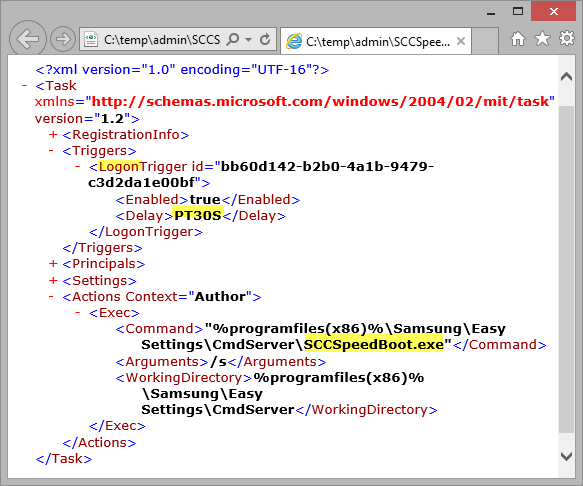Click the version="1.2" attribute
The height and width of the screenshot is (486, 583).
pos(87,119)
